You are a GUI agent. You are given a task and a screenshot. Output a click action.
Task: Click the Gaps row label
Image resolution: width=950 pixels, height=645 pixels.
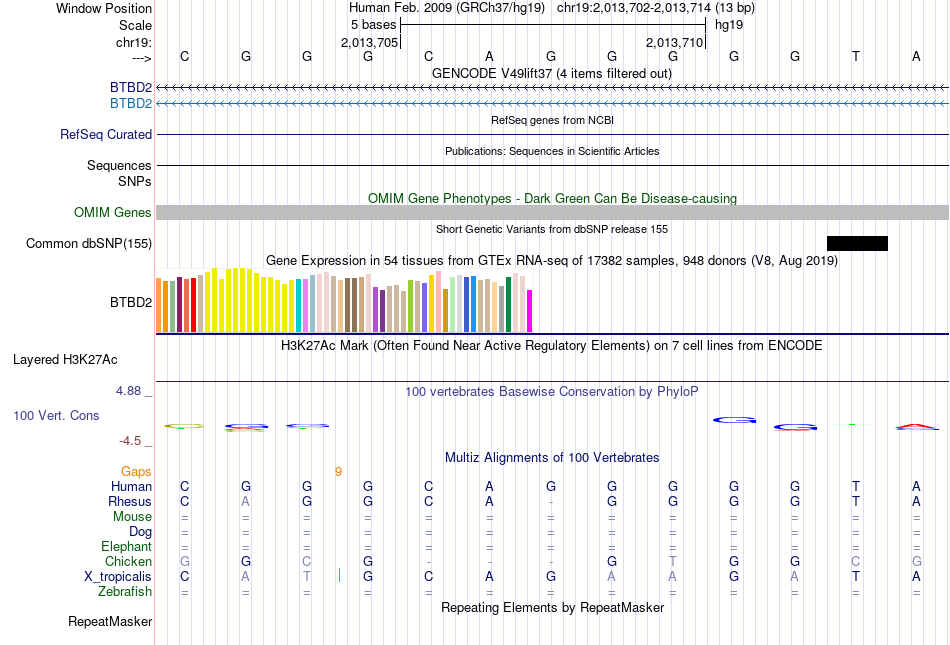click(136, 471)
